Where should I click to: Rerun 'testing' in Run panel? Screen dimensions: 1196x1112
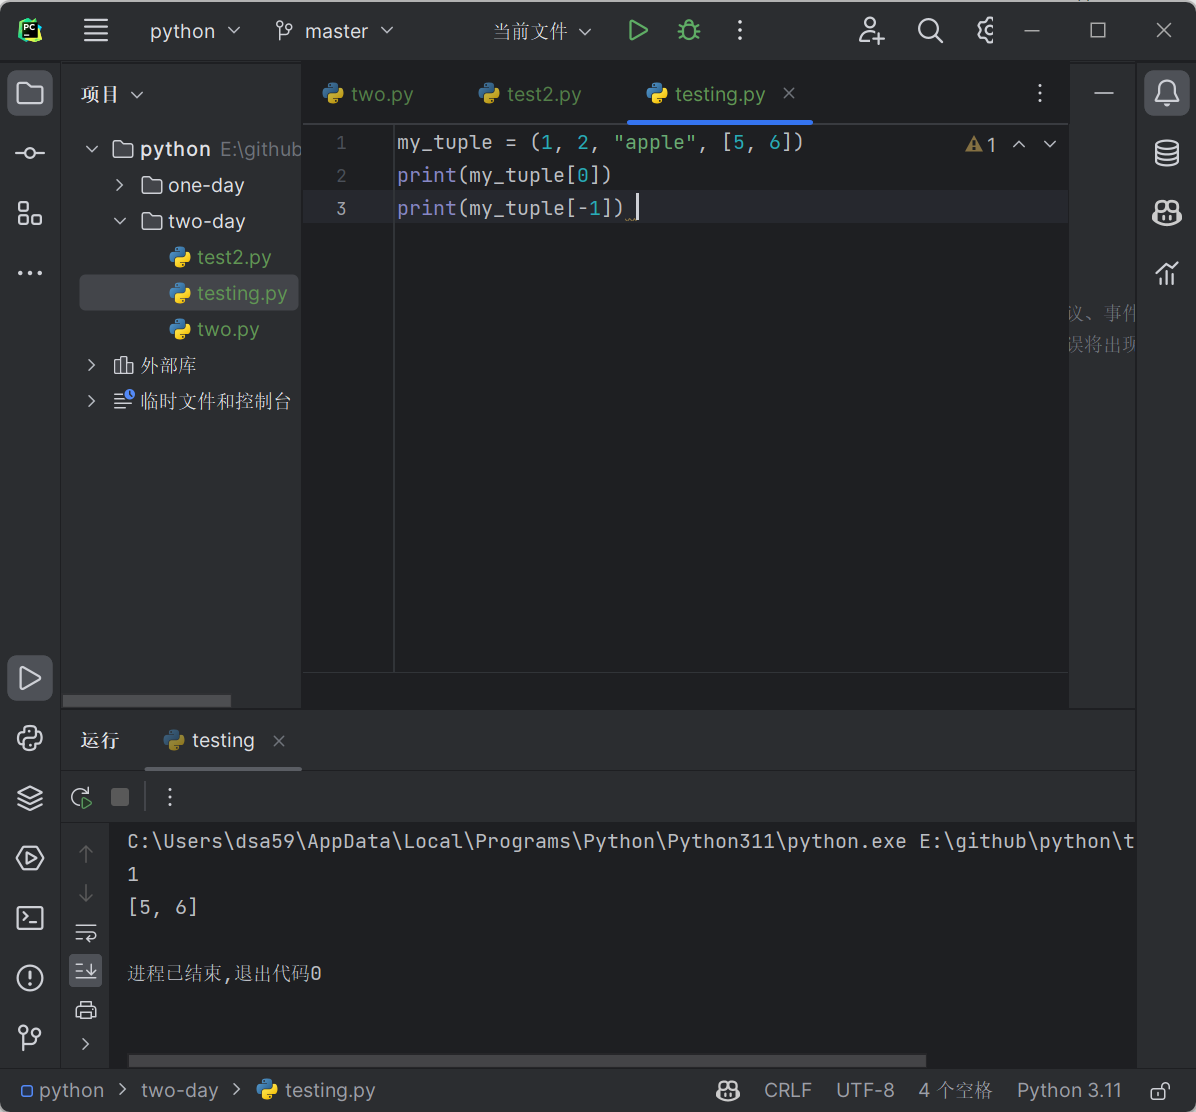click(82, 798)
